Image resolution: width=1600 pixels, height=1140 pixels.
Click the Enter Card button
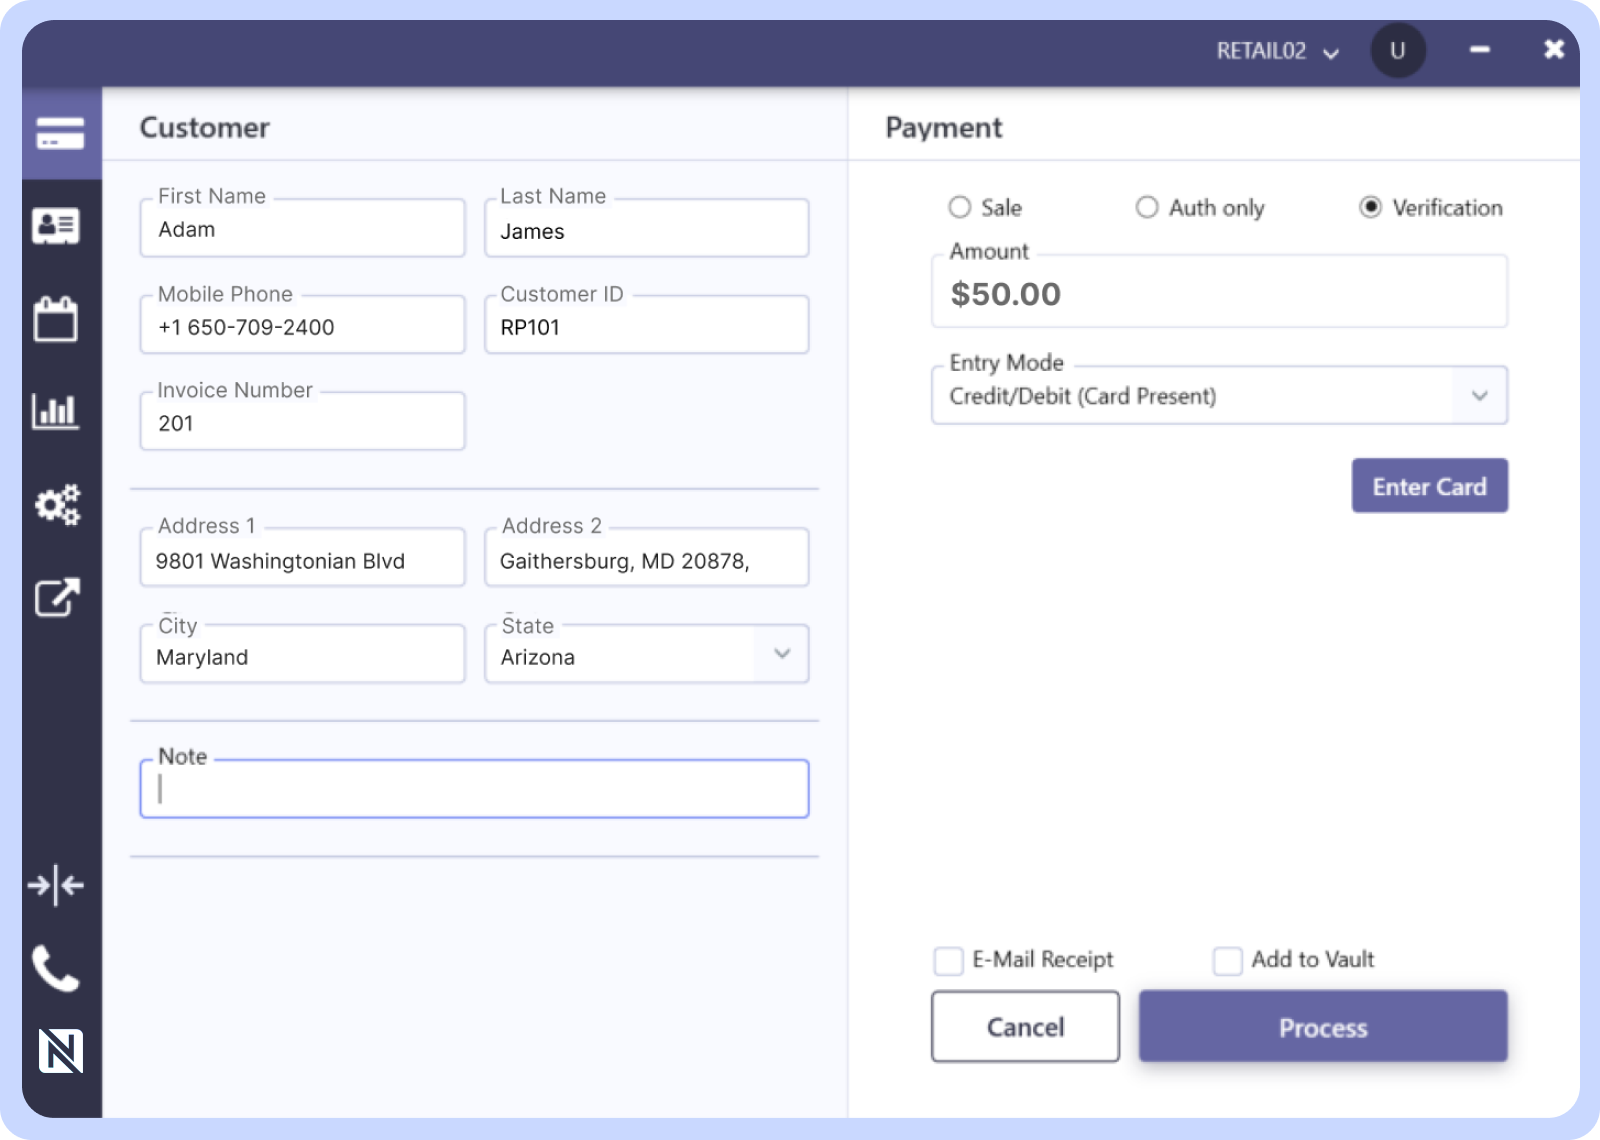[x=1430, y=486]
